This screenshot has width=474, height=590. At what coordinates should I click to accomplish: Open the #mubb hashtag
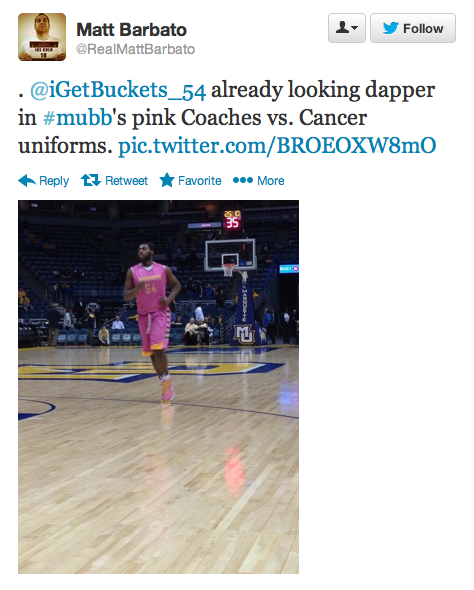click(x=77, y=118)
